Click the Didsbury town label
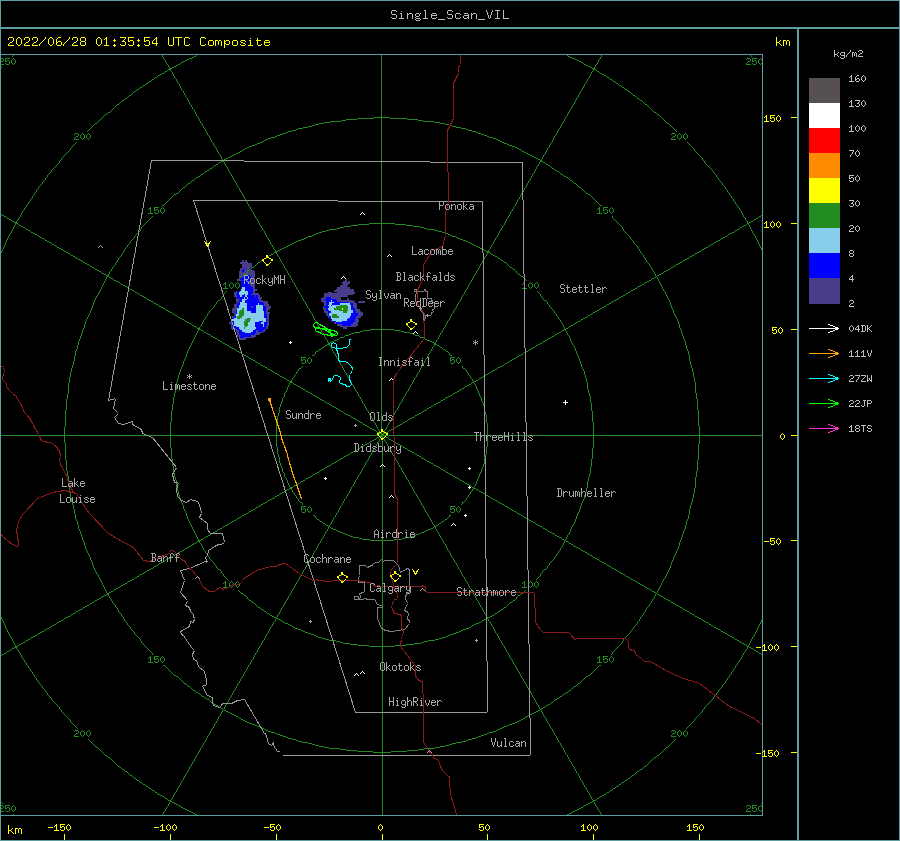 click(377, 448)
